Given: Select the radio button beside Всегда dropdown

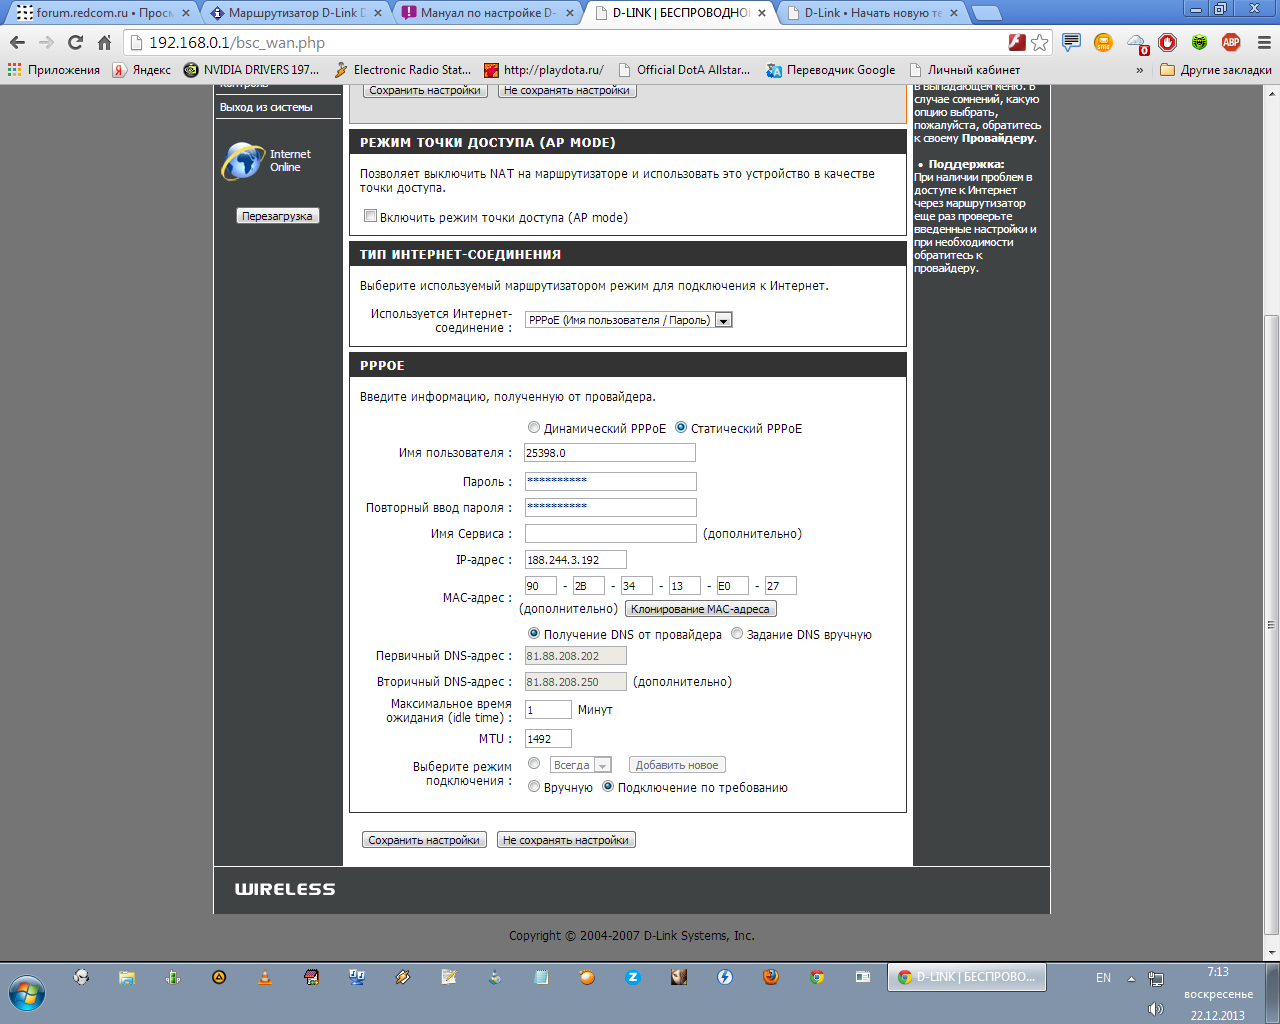Looking at the screenshot, I should click(534, 763).
